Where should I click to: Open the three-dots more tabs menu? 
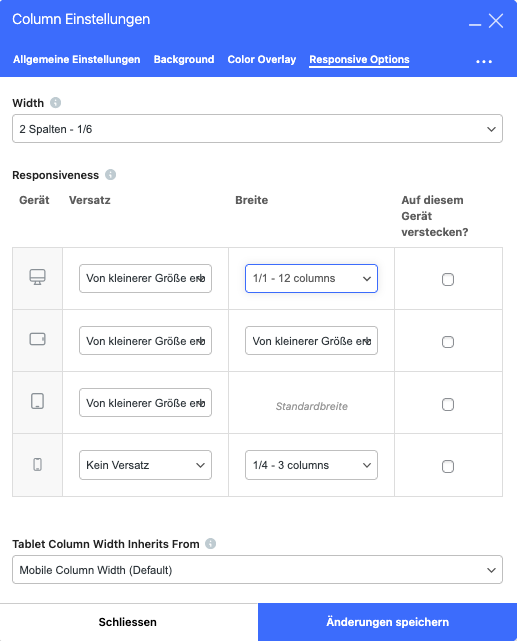pyautogui.click(x=484, y=61)
